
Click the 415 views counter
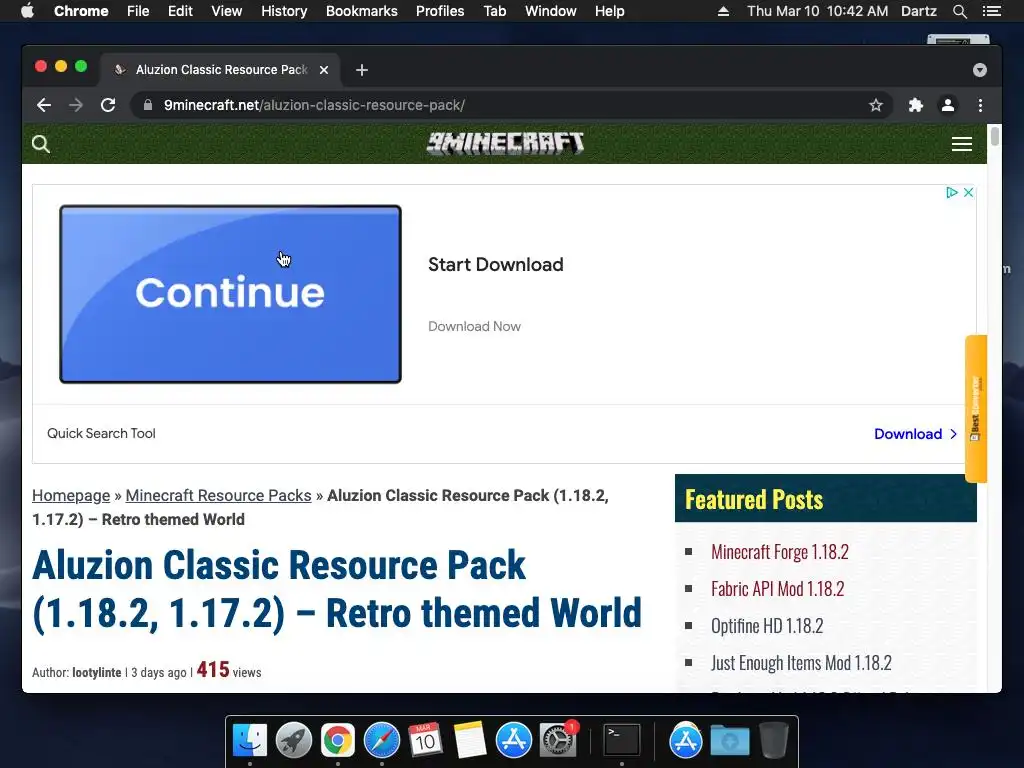229,670
